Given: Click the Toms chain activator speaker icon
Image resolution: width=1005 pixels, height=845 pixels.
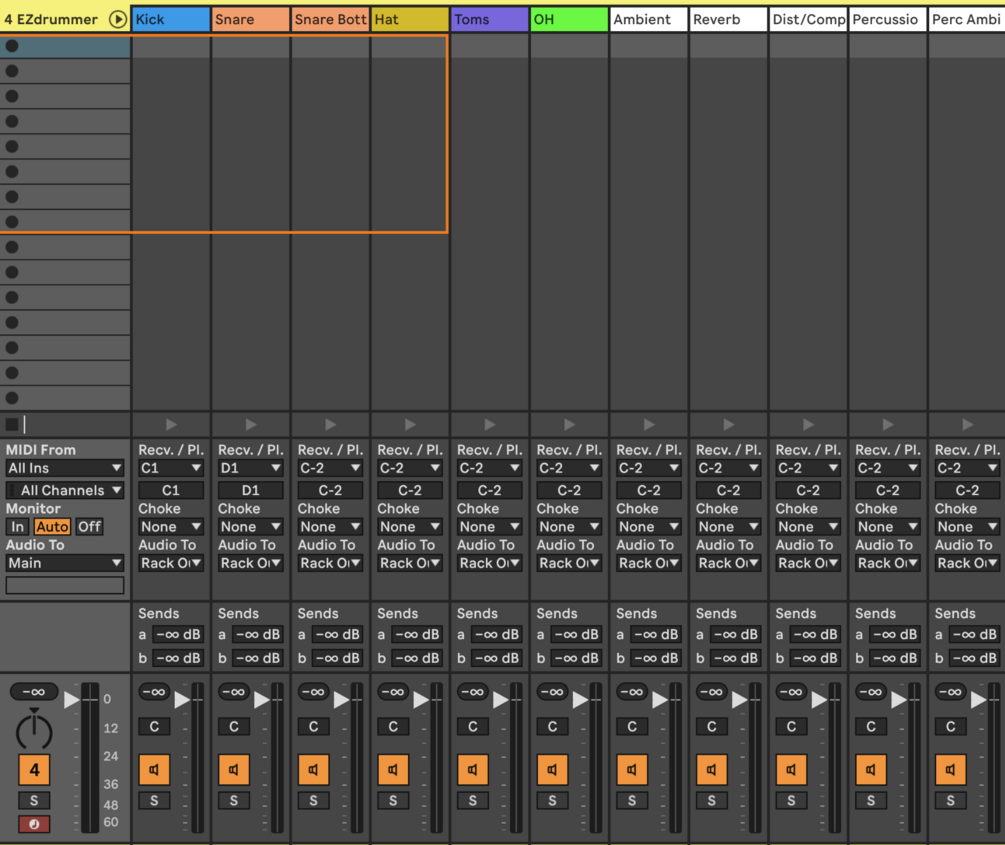Looking at the screenshot, I should (472, 769).
